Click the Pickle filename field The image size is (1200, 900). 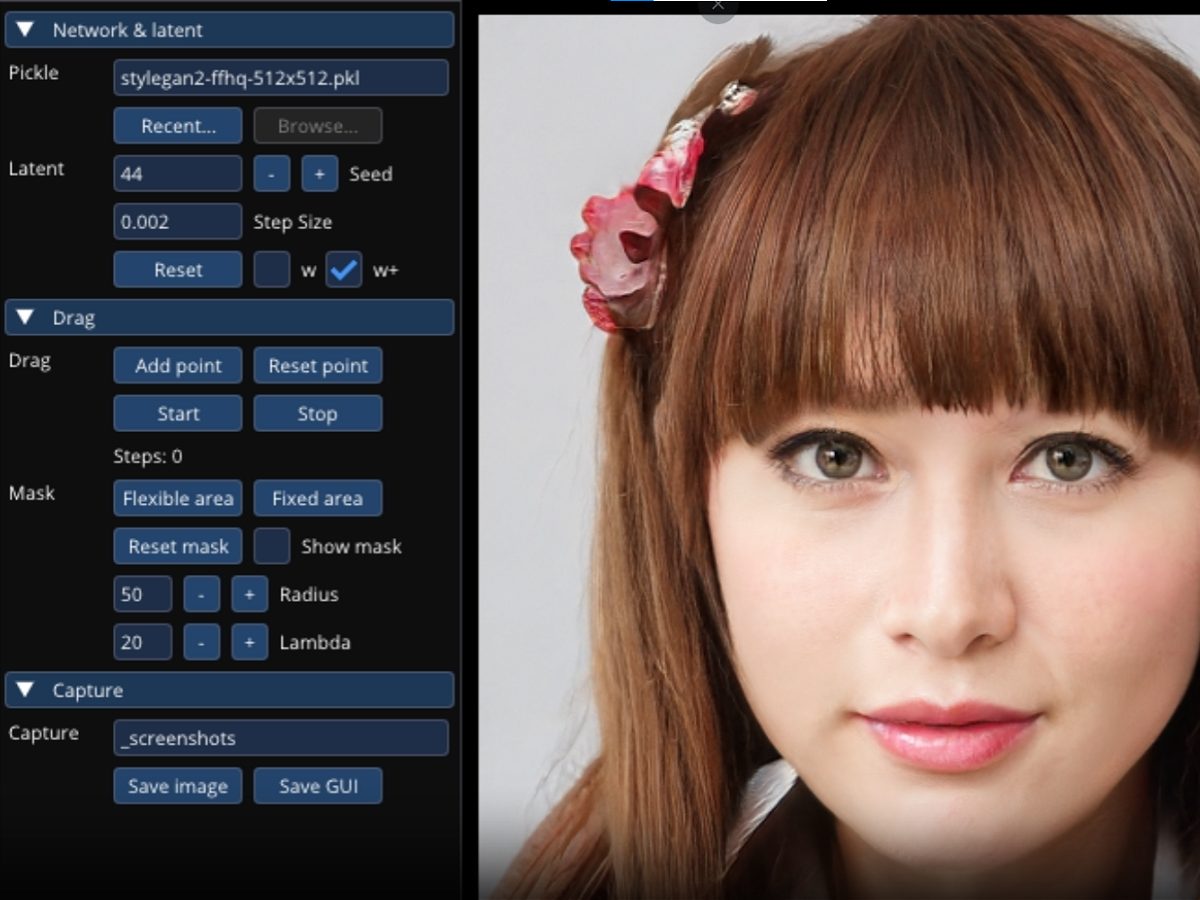click(x=280, y=78)
